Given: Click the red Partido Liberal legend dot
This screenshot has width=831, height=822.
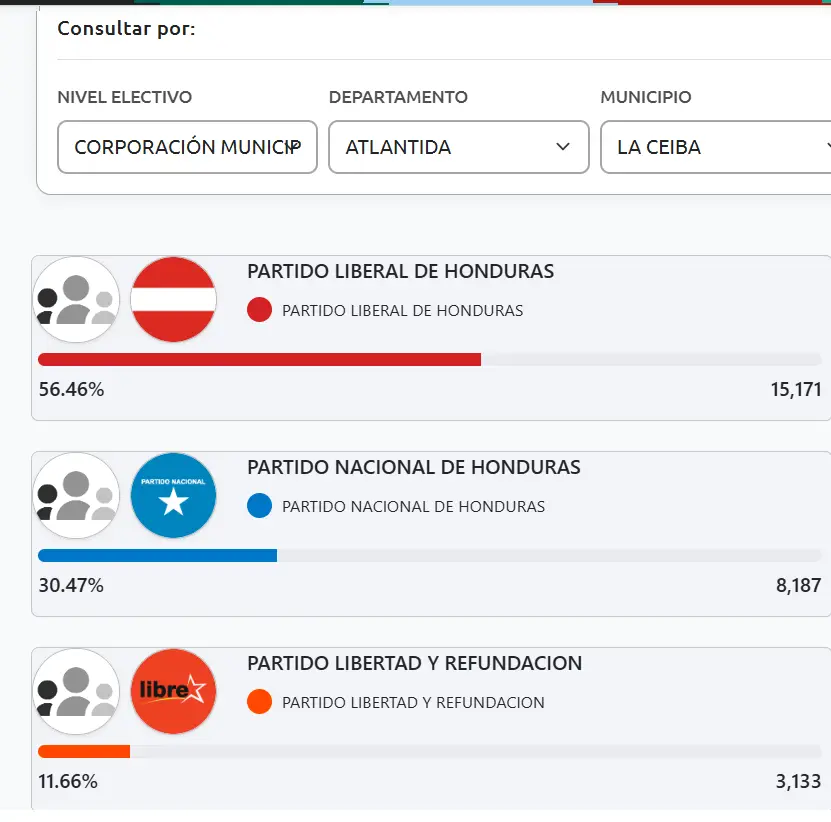Looking at the screenshot, I should (x=259, y=310).
